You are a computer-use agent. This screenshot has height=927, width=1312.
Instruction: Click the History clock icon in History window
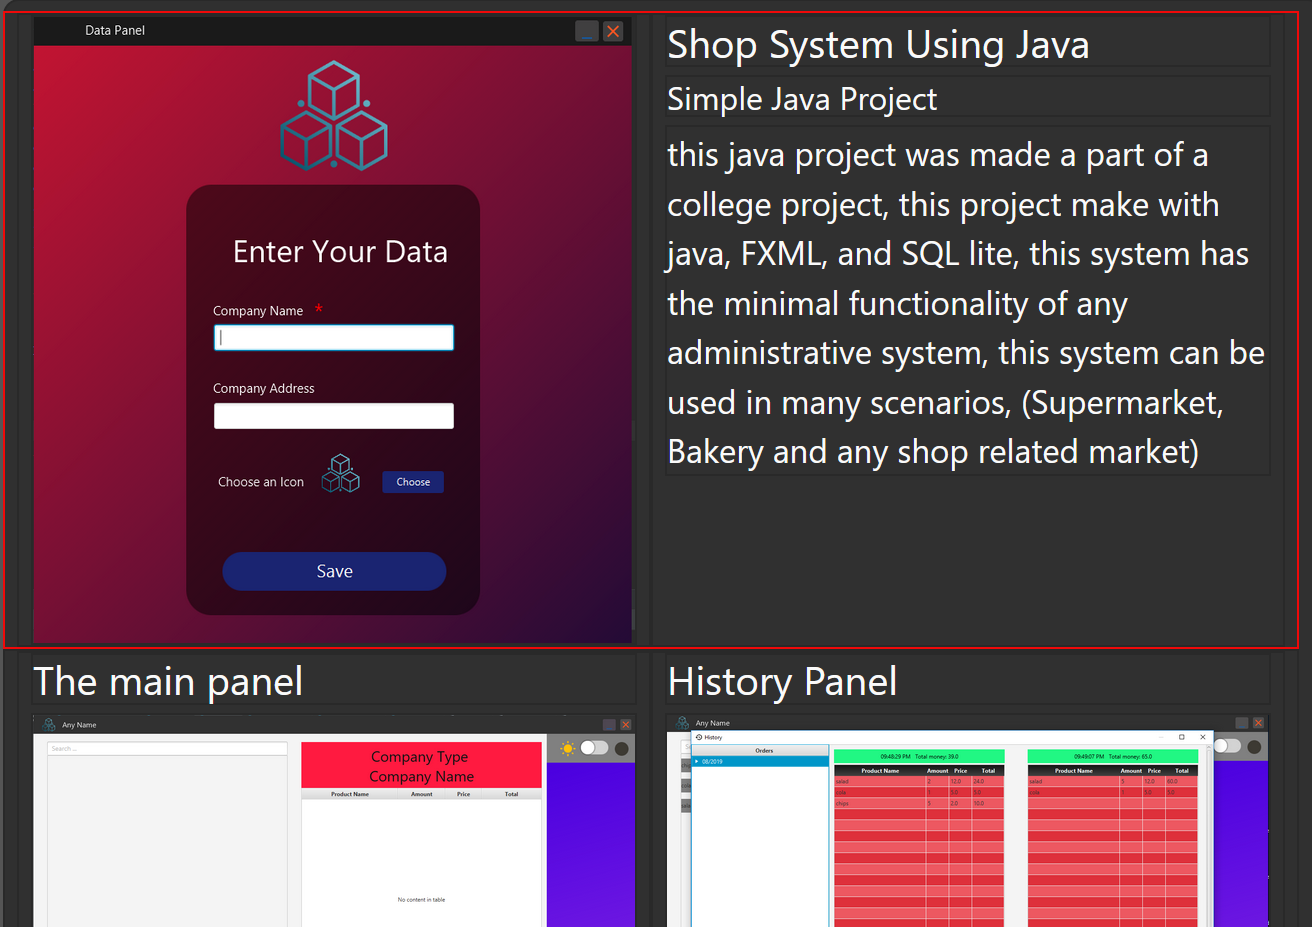[x=699, y=737]
